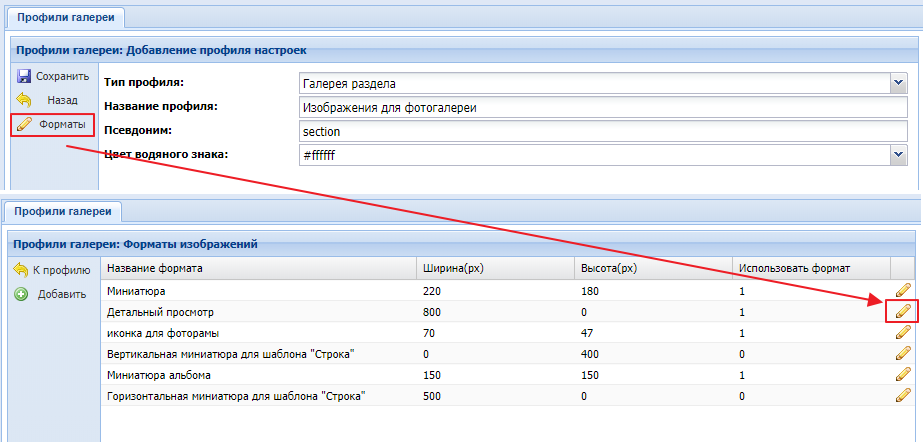This screenshot has height=442, width=923.
Task: Edit the Миниатюра альбома pencil icon
Action: pos(903,375)
